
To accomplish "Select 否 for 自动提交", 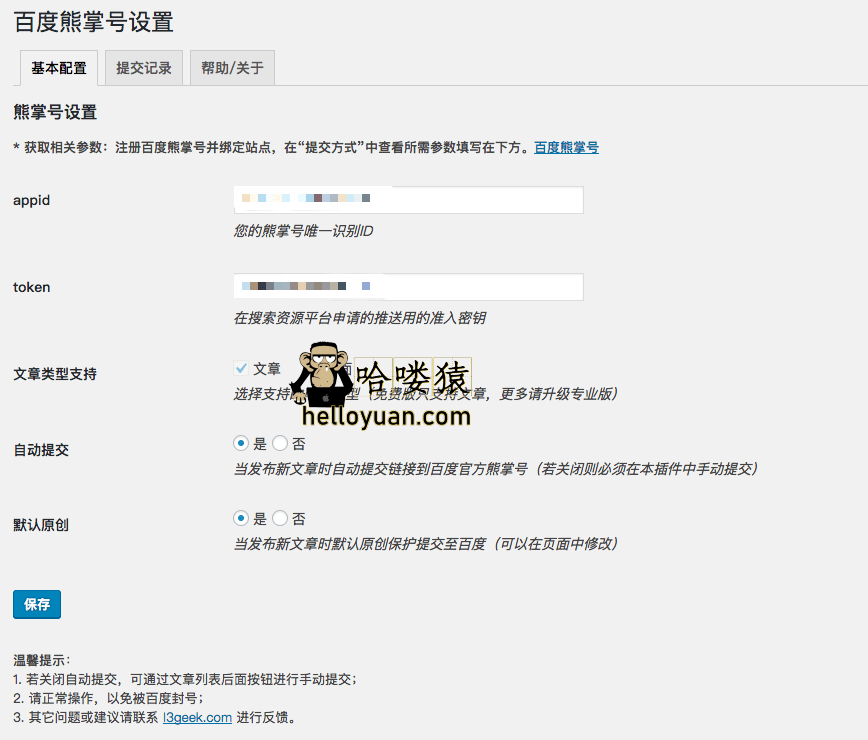I will (x=280, y=443).
